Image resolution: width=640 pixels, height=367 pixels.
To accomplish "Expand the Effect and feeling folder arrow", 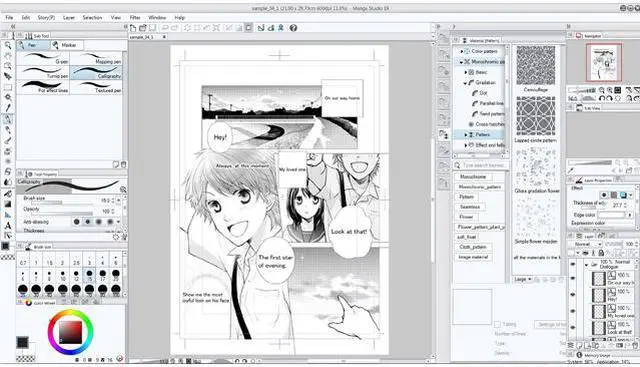I will [x=466, y=145].
